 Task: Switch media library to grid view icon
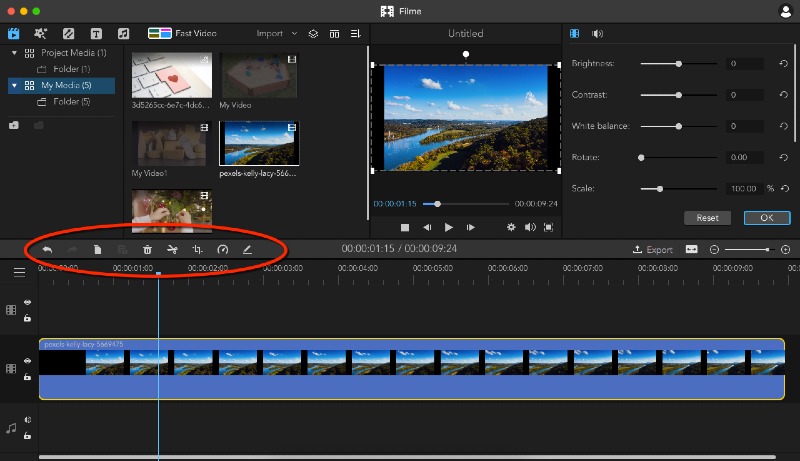(x=334, y=34)
